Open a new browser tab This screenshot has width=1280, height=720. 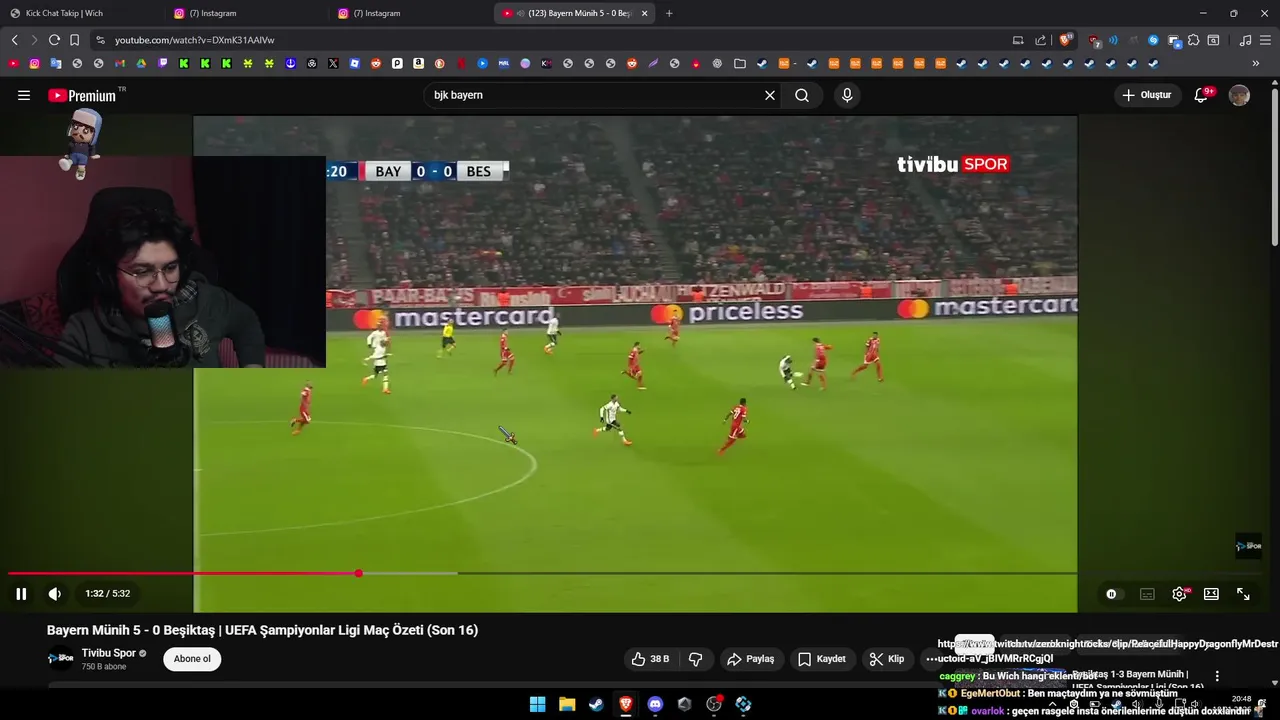point(669,13)
